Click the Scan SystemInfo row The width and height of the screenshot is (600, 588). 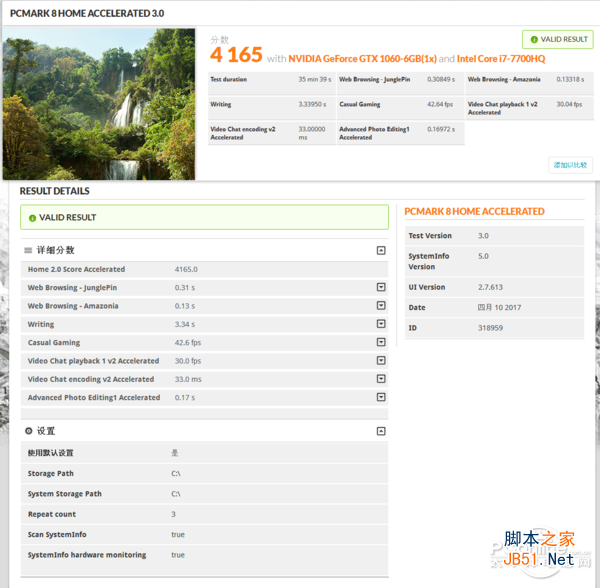pyautogui.click(x=204, y=534)
